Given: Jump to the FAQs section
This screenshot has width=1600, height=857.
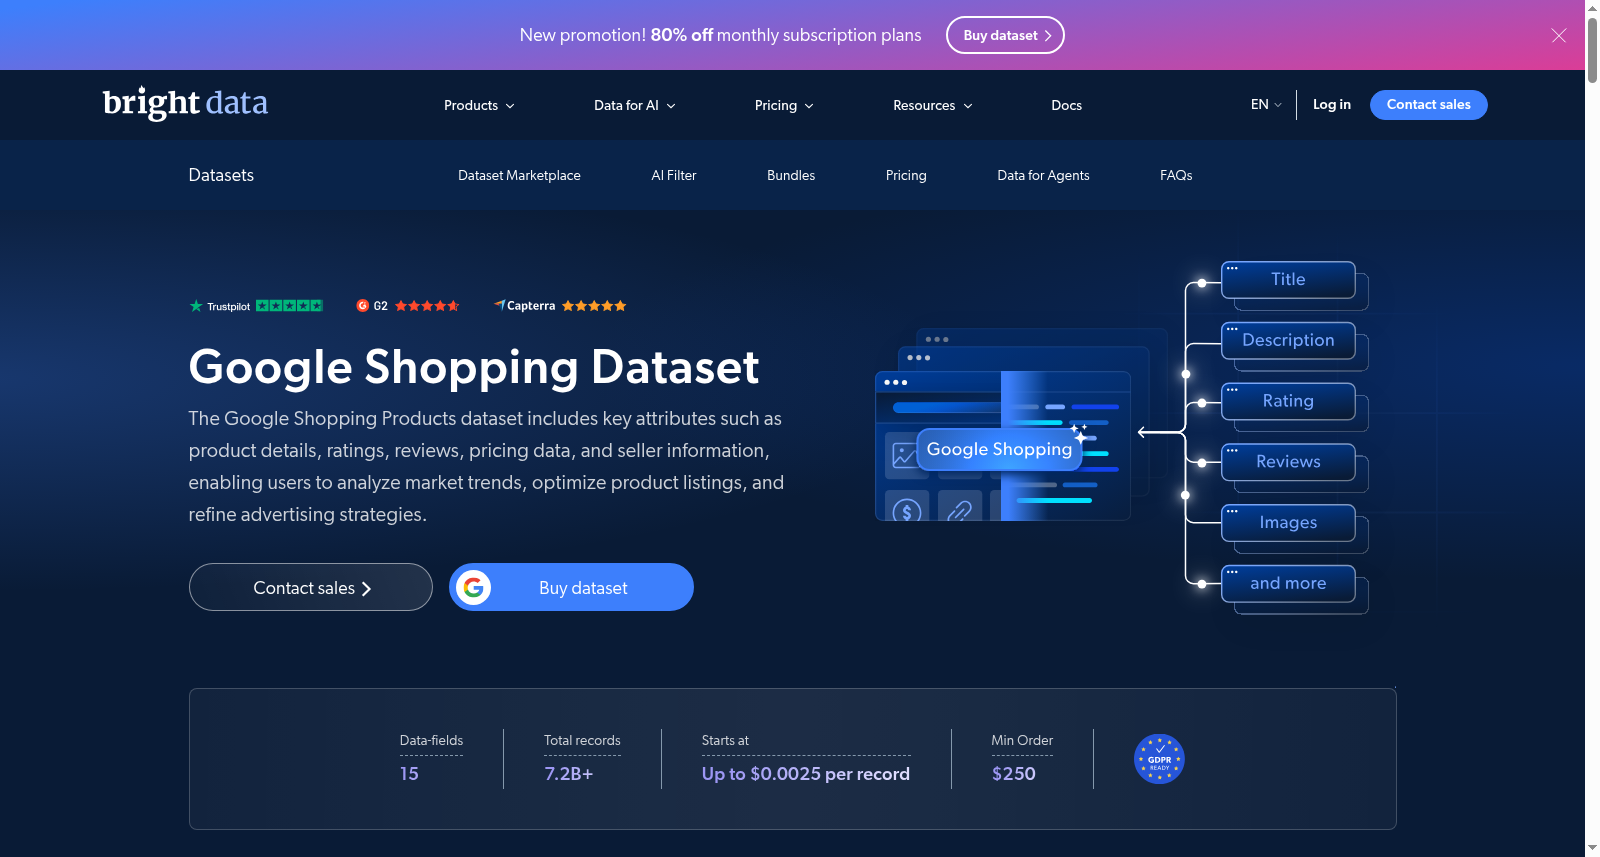Looking at the screenshot, I should 1176,175.
